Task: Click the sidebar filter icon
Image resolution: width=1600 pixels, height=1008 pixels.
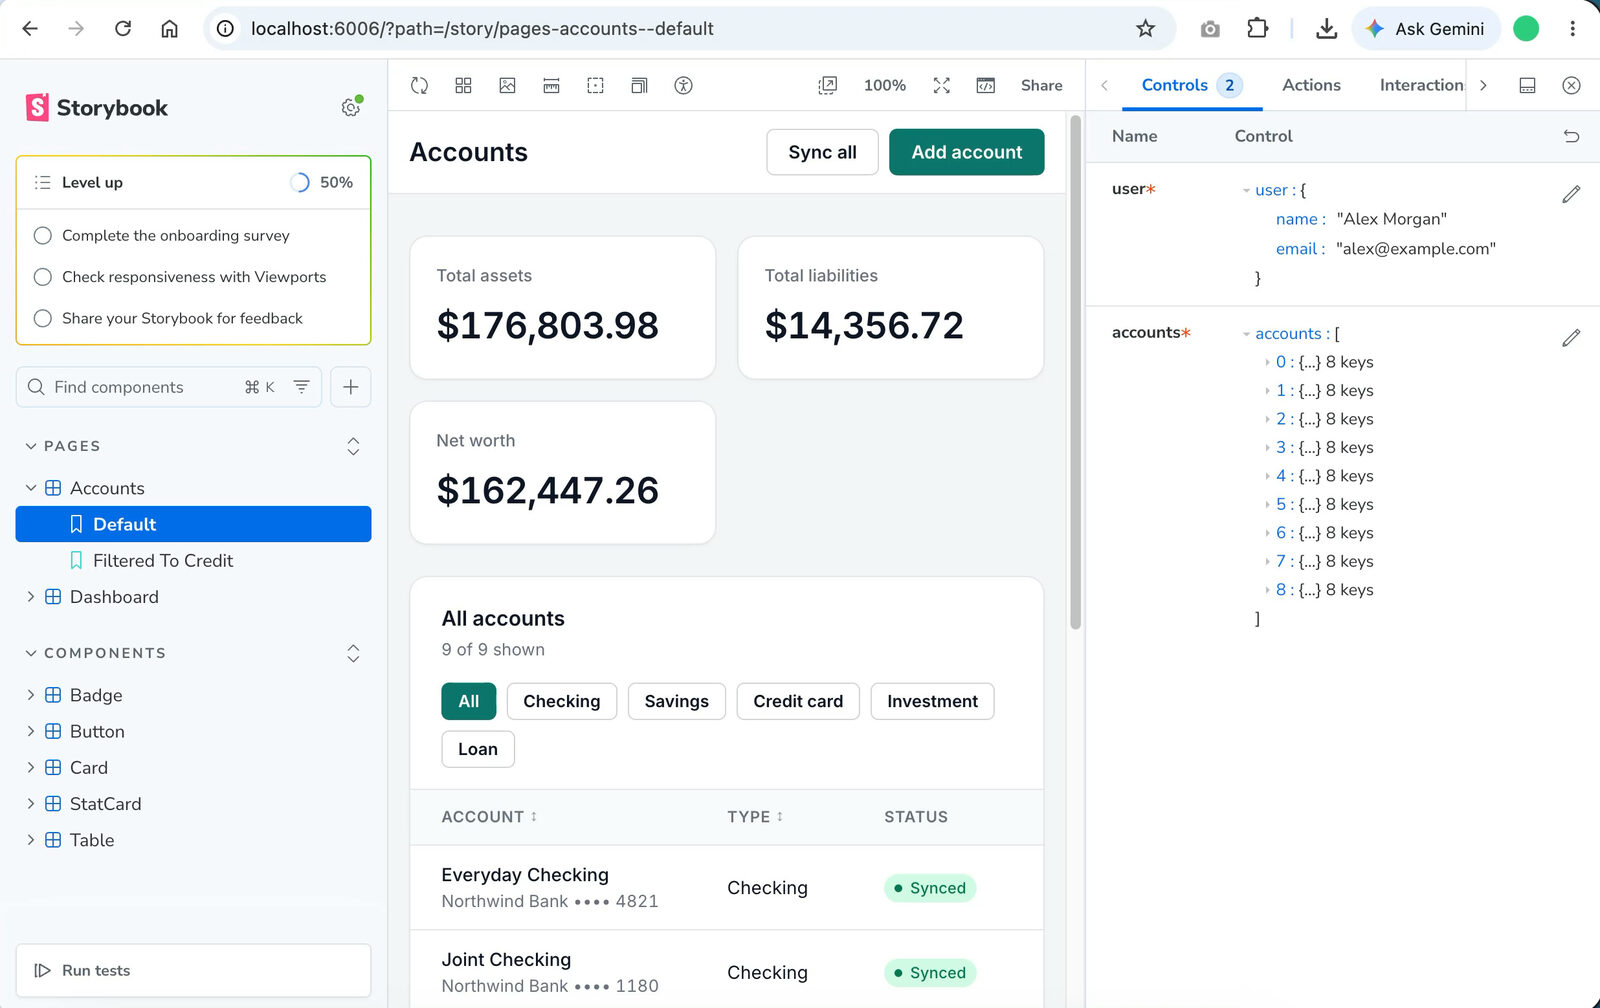Action: 301,387
